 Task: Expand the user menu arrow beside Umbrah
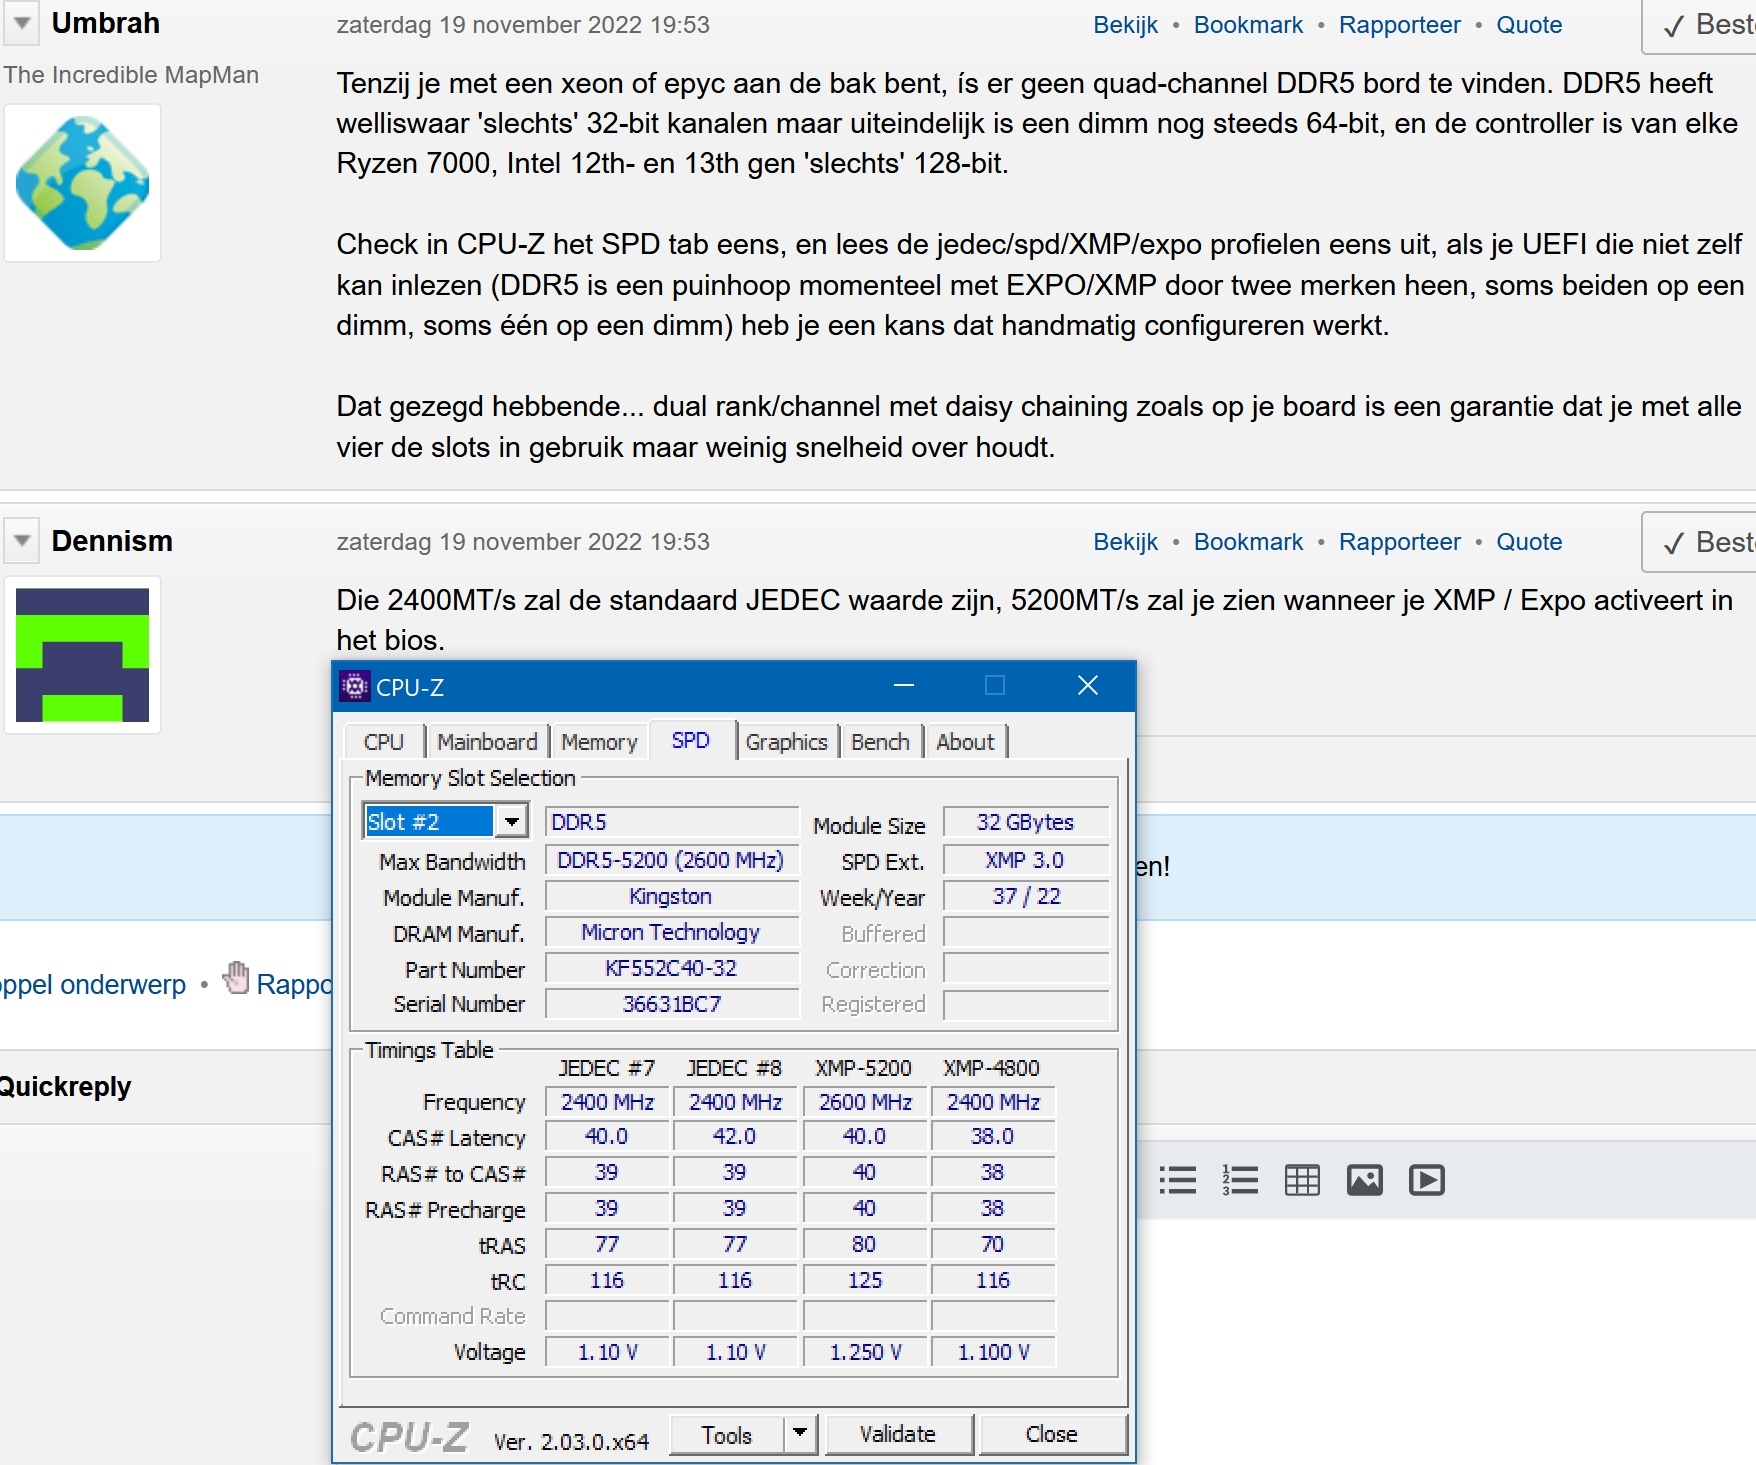pos(22,23)
